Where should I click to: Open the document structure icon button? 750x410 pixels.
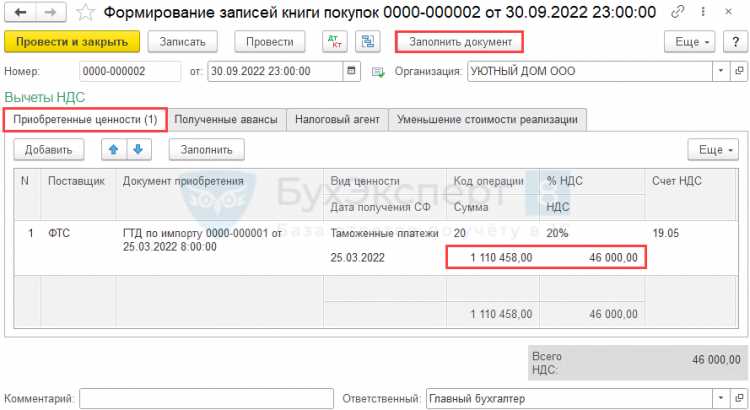click(368, 42)
